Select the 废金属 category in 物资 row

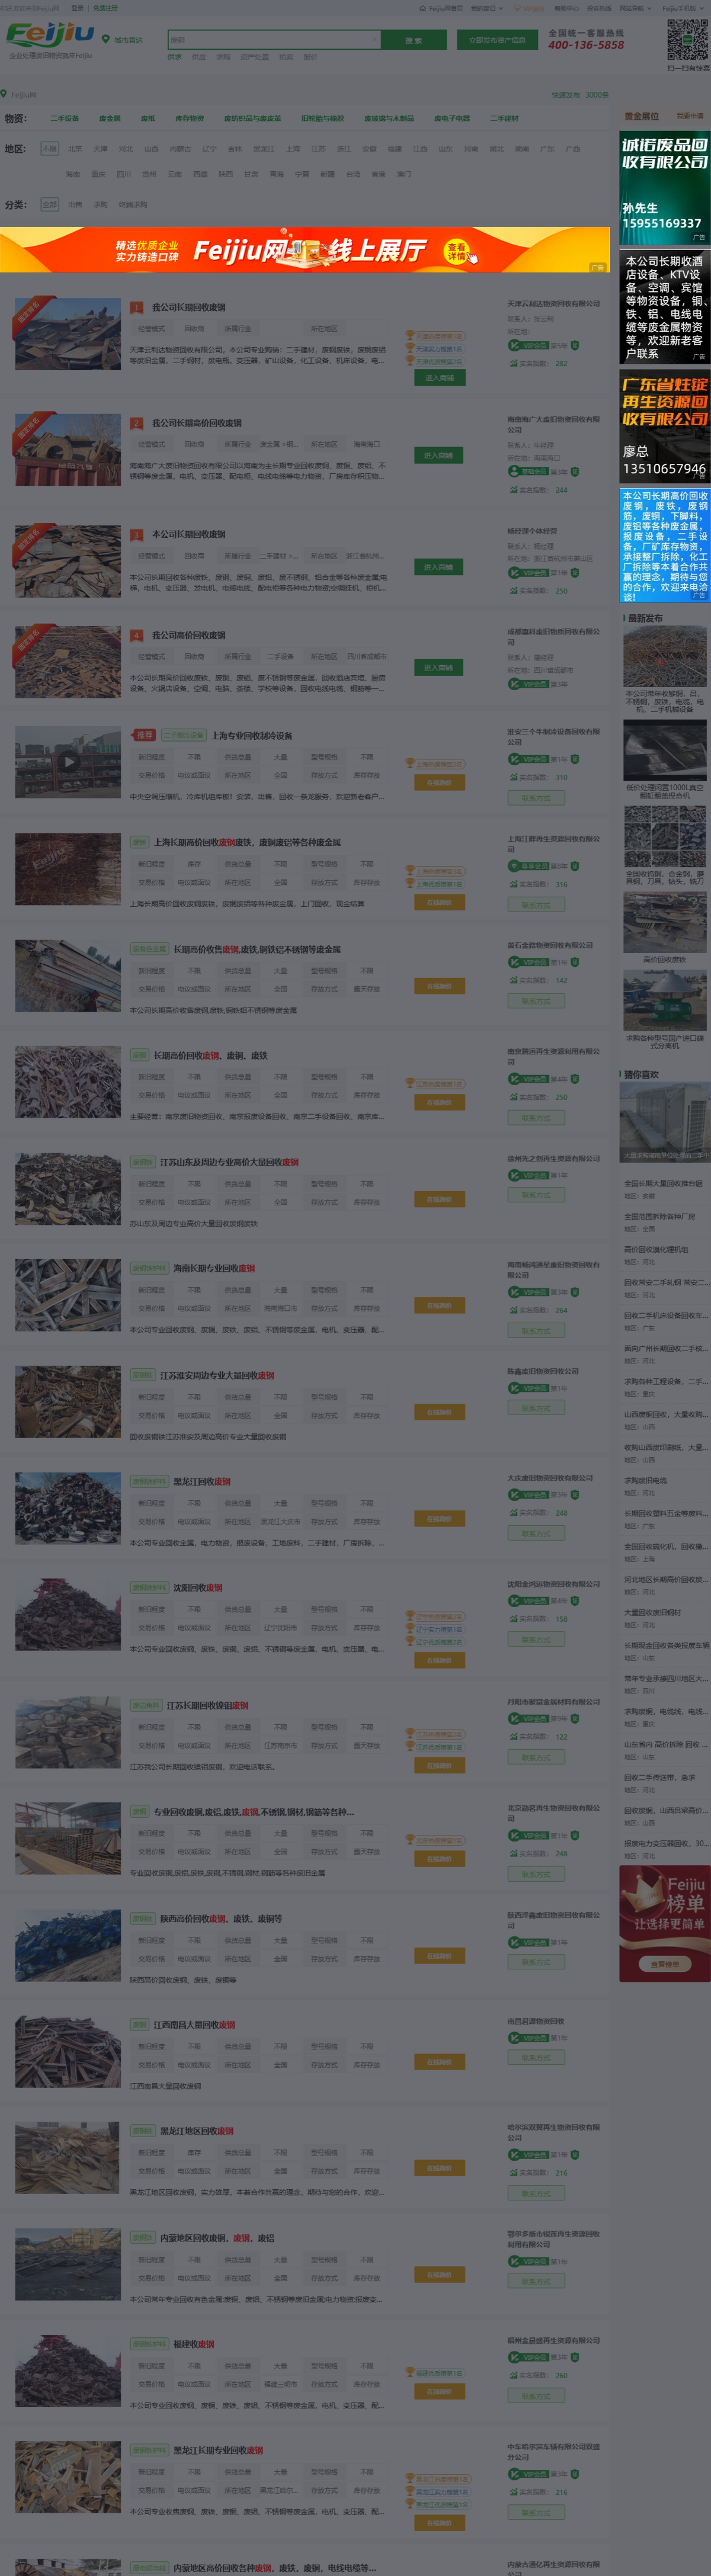[x=110, y=118]
